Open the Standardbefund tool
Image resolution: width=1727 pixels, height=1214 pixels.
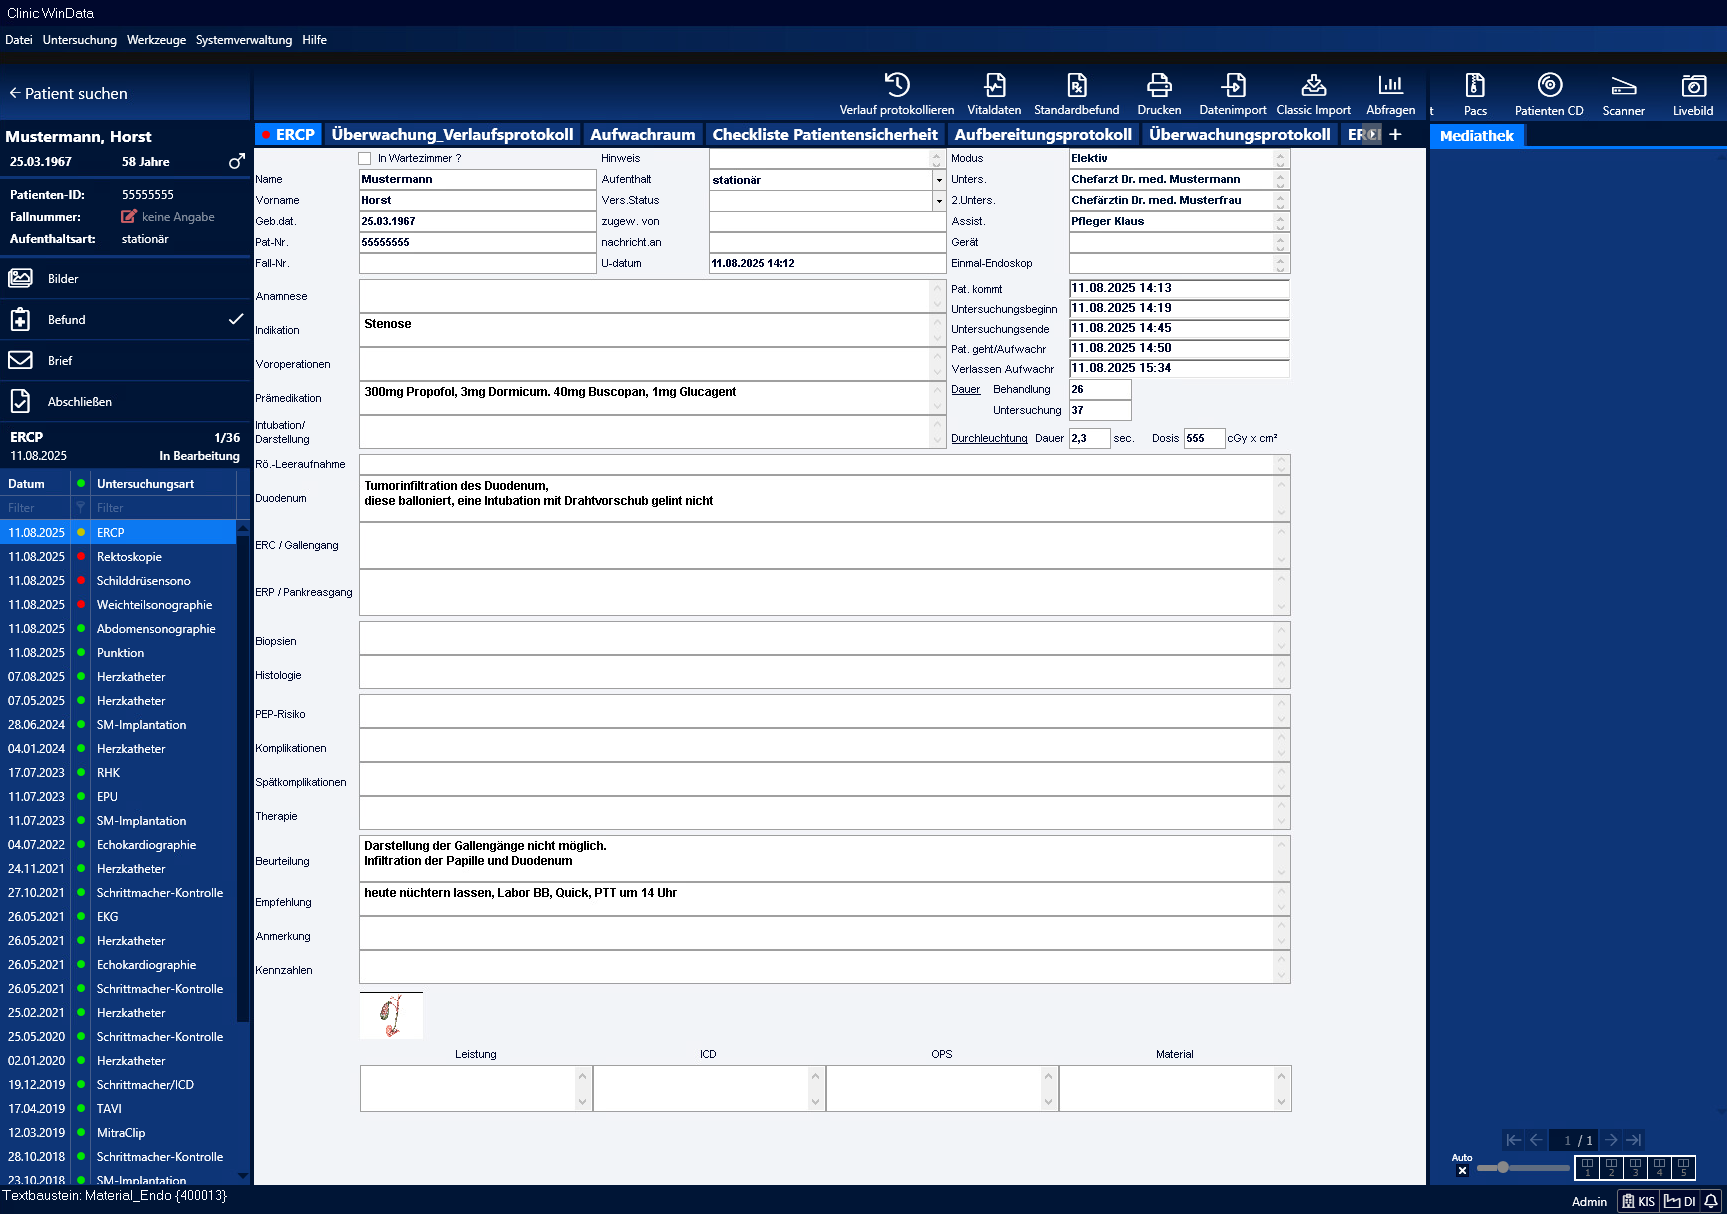coord(1076,94)
